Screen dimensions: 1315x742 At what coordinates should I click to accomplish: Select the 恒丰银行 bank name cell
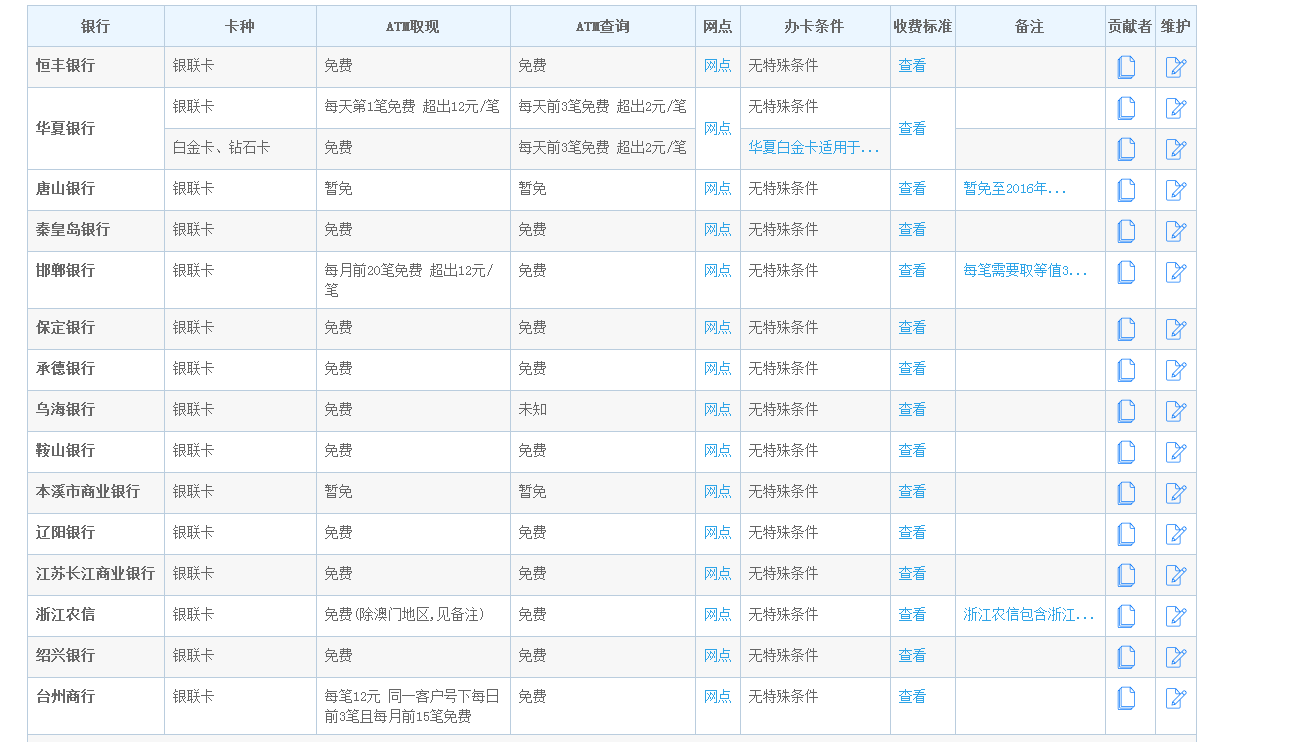[96, 67]
